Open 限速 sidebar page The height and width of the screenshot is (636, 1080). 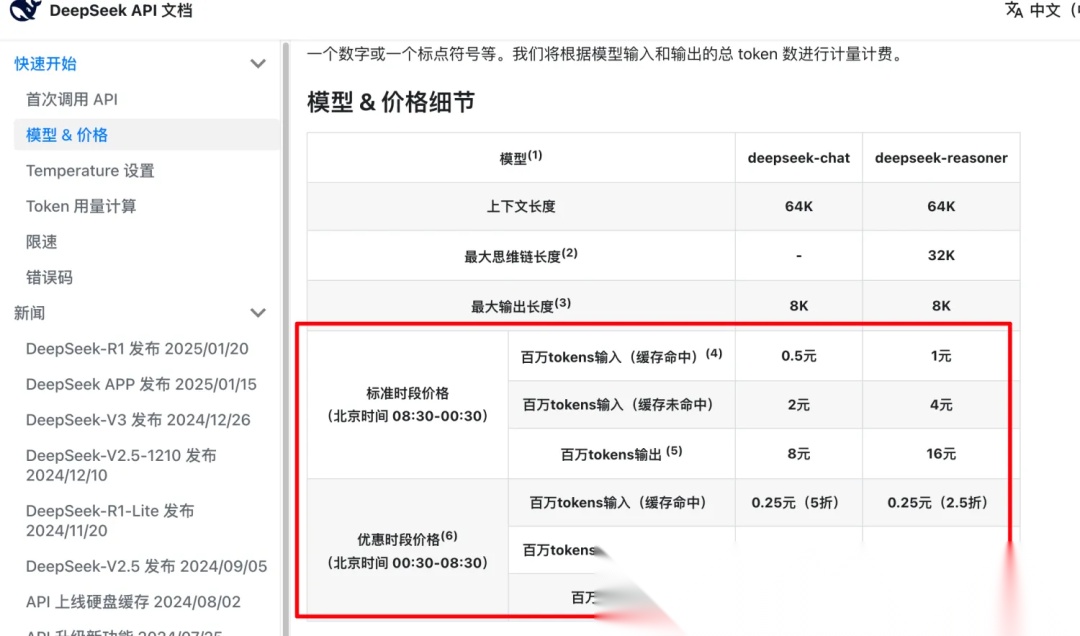[41, 242]
